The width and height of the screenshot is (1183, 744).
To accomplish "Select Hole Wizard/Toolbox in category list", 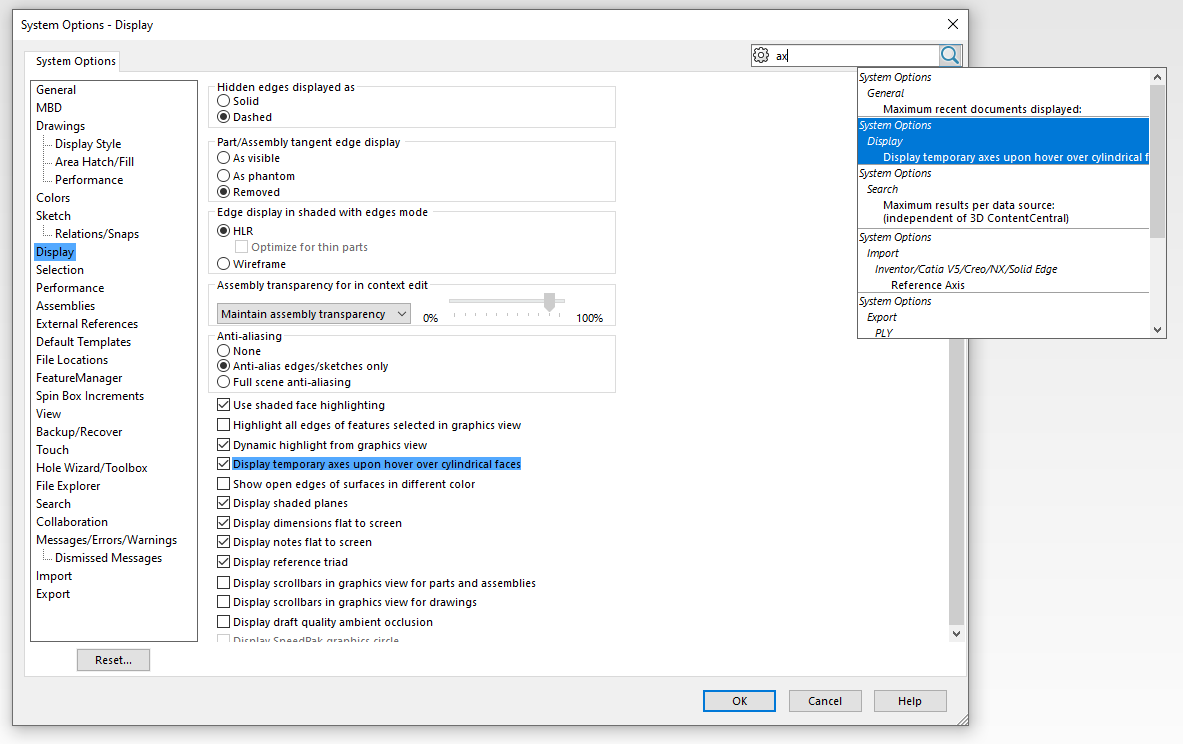I will pyautogui.click(x=91, y=468).
